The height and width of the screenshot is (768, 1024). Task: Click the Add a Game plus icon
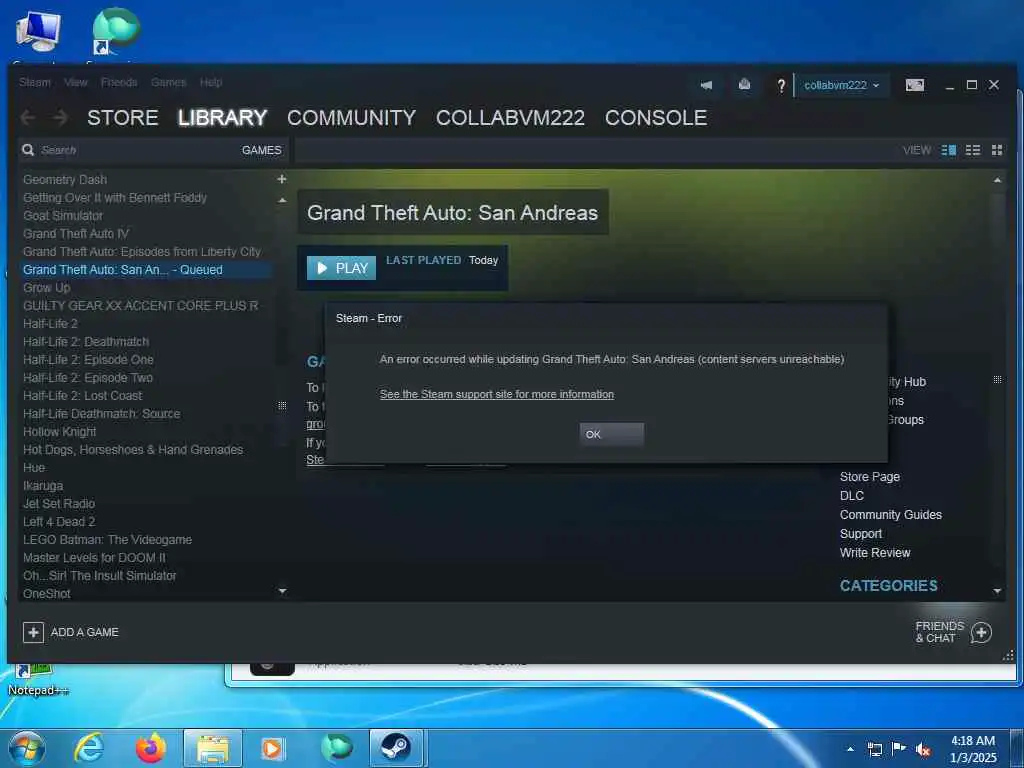33,632
